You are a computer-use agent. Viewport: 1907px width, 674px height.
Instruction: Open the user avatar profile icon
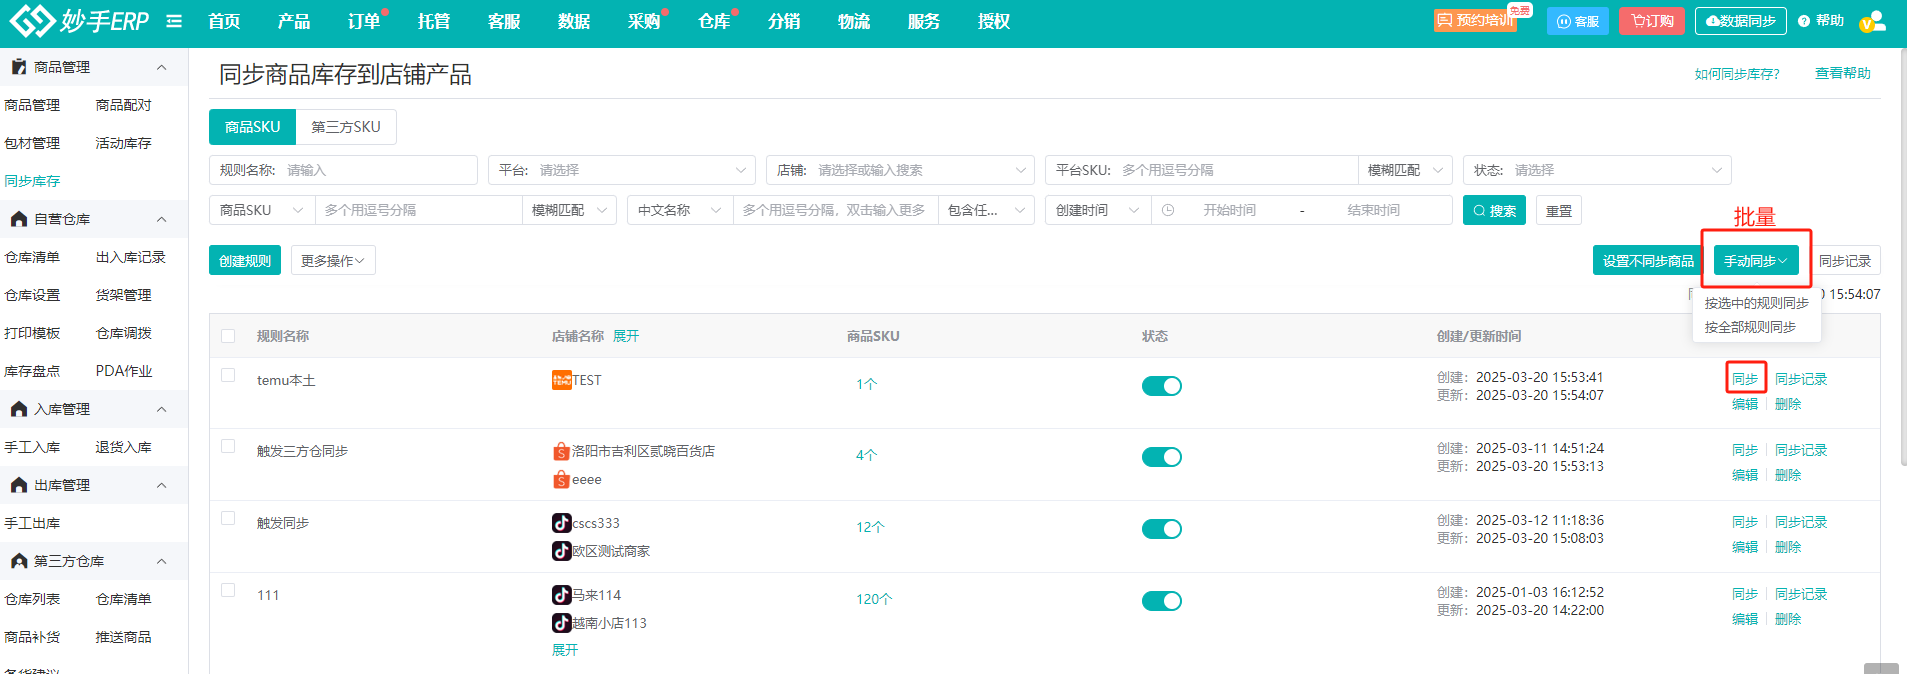1873,21
